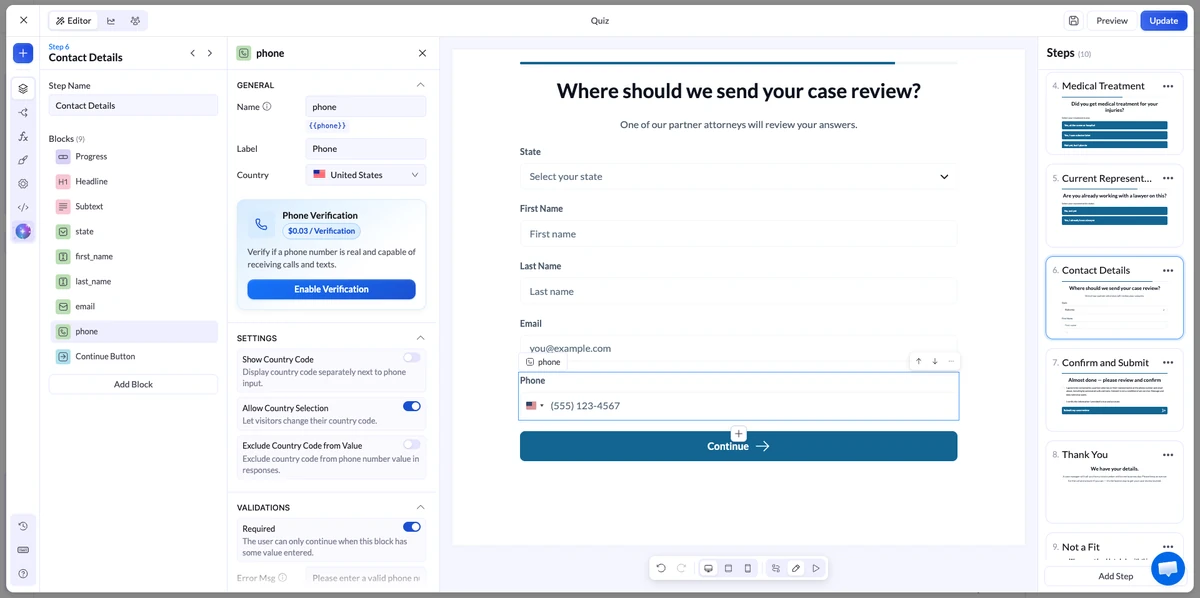
Task: Click the Preview button
Action: click(x=1112, y=20)
